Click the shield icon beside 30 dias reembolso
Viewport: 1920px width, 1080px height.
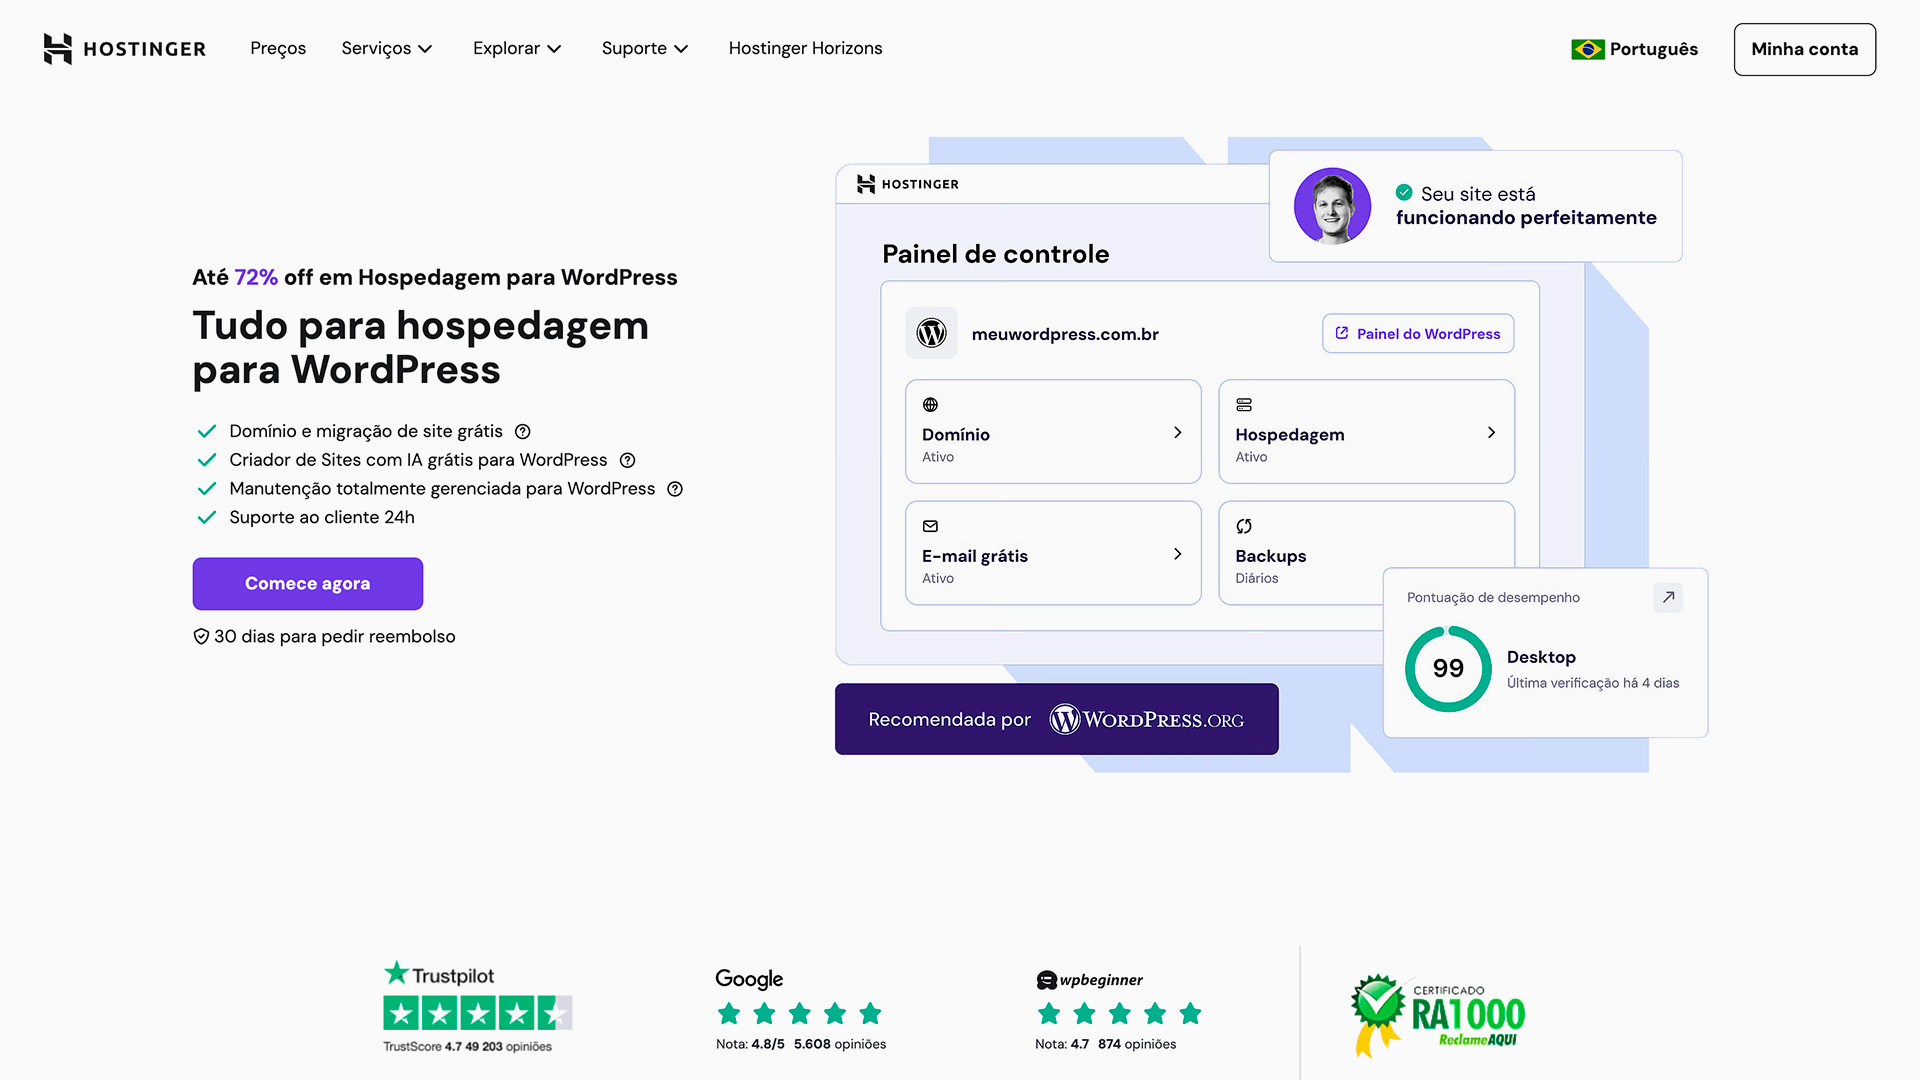point(201,636)
